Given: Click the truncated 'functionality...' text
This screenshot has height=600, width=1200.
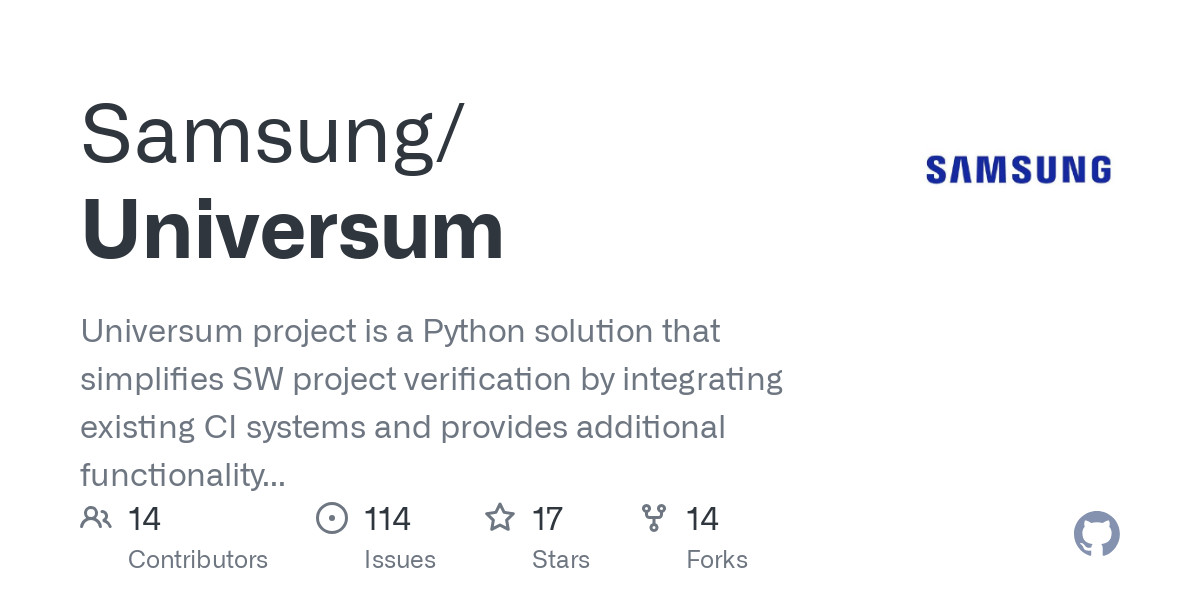Looking at the screenshot, I should click(183, 475).
